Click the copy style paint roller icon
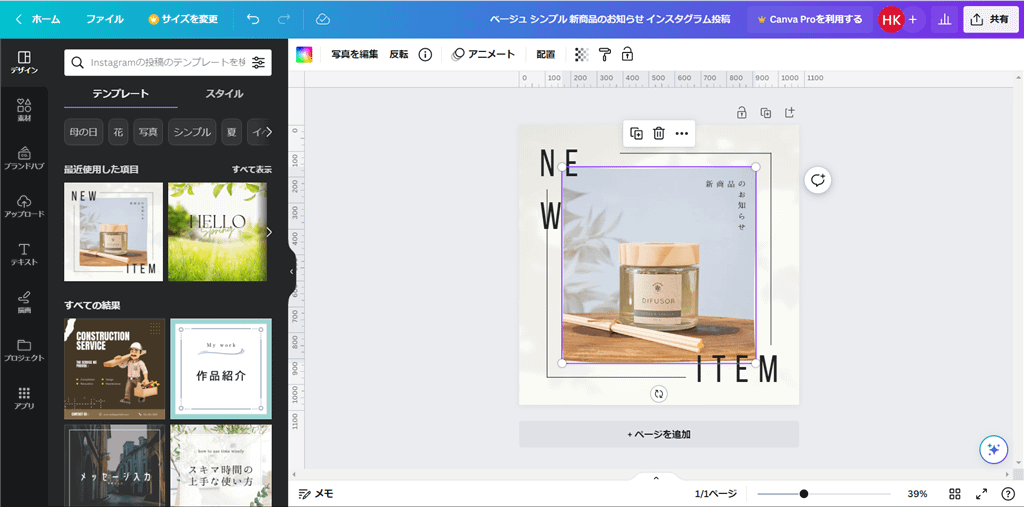The height and width of the screenshot is (507, 1024). pos(605,54)
